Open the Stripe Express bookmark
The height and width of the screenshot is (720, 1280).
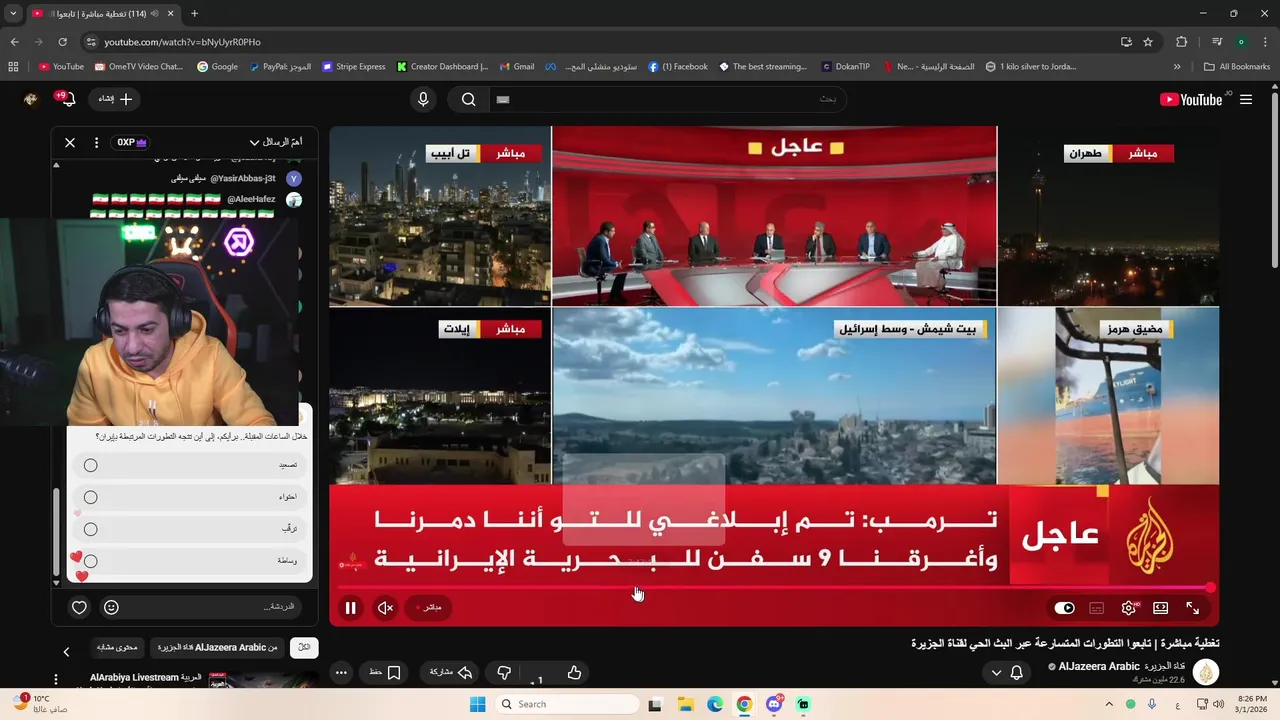pos(354,67)
